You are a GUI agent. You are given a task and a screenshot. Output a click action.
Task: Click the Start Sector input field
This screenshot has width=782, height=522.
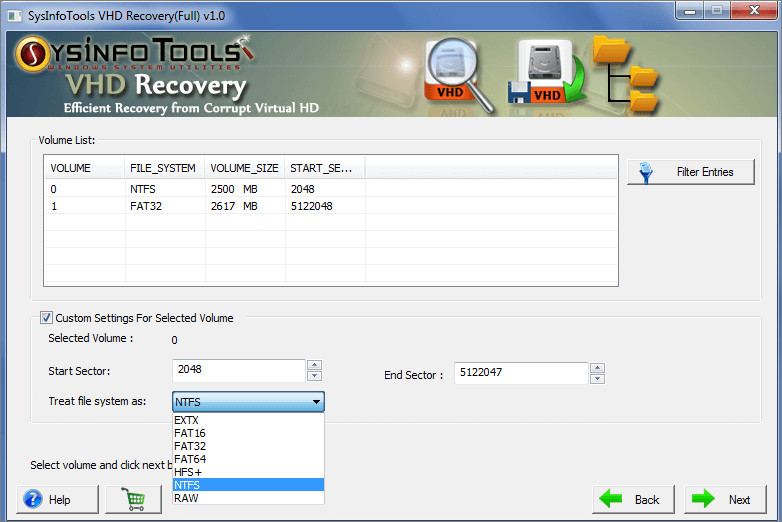tap(238, 370)
